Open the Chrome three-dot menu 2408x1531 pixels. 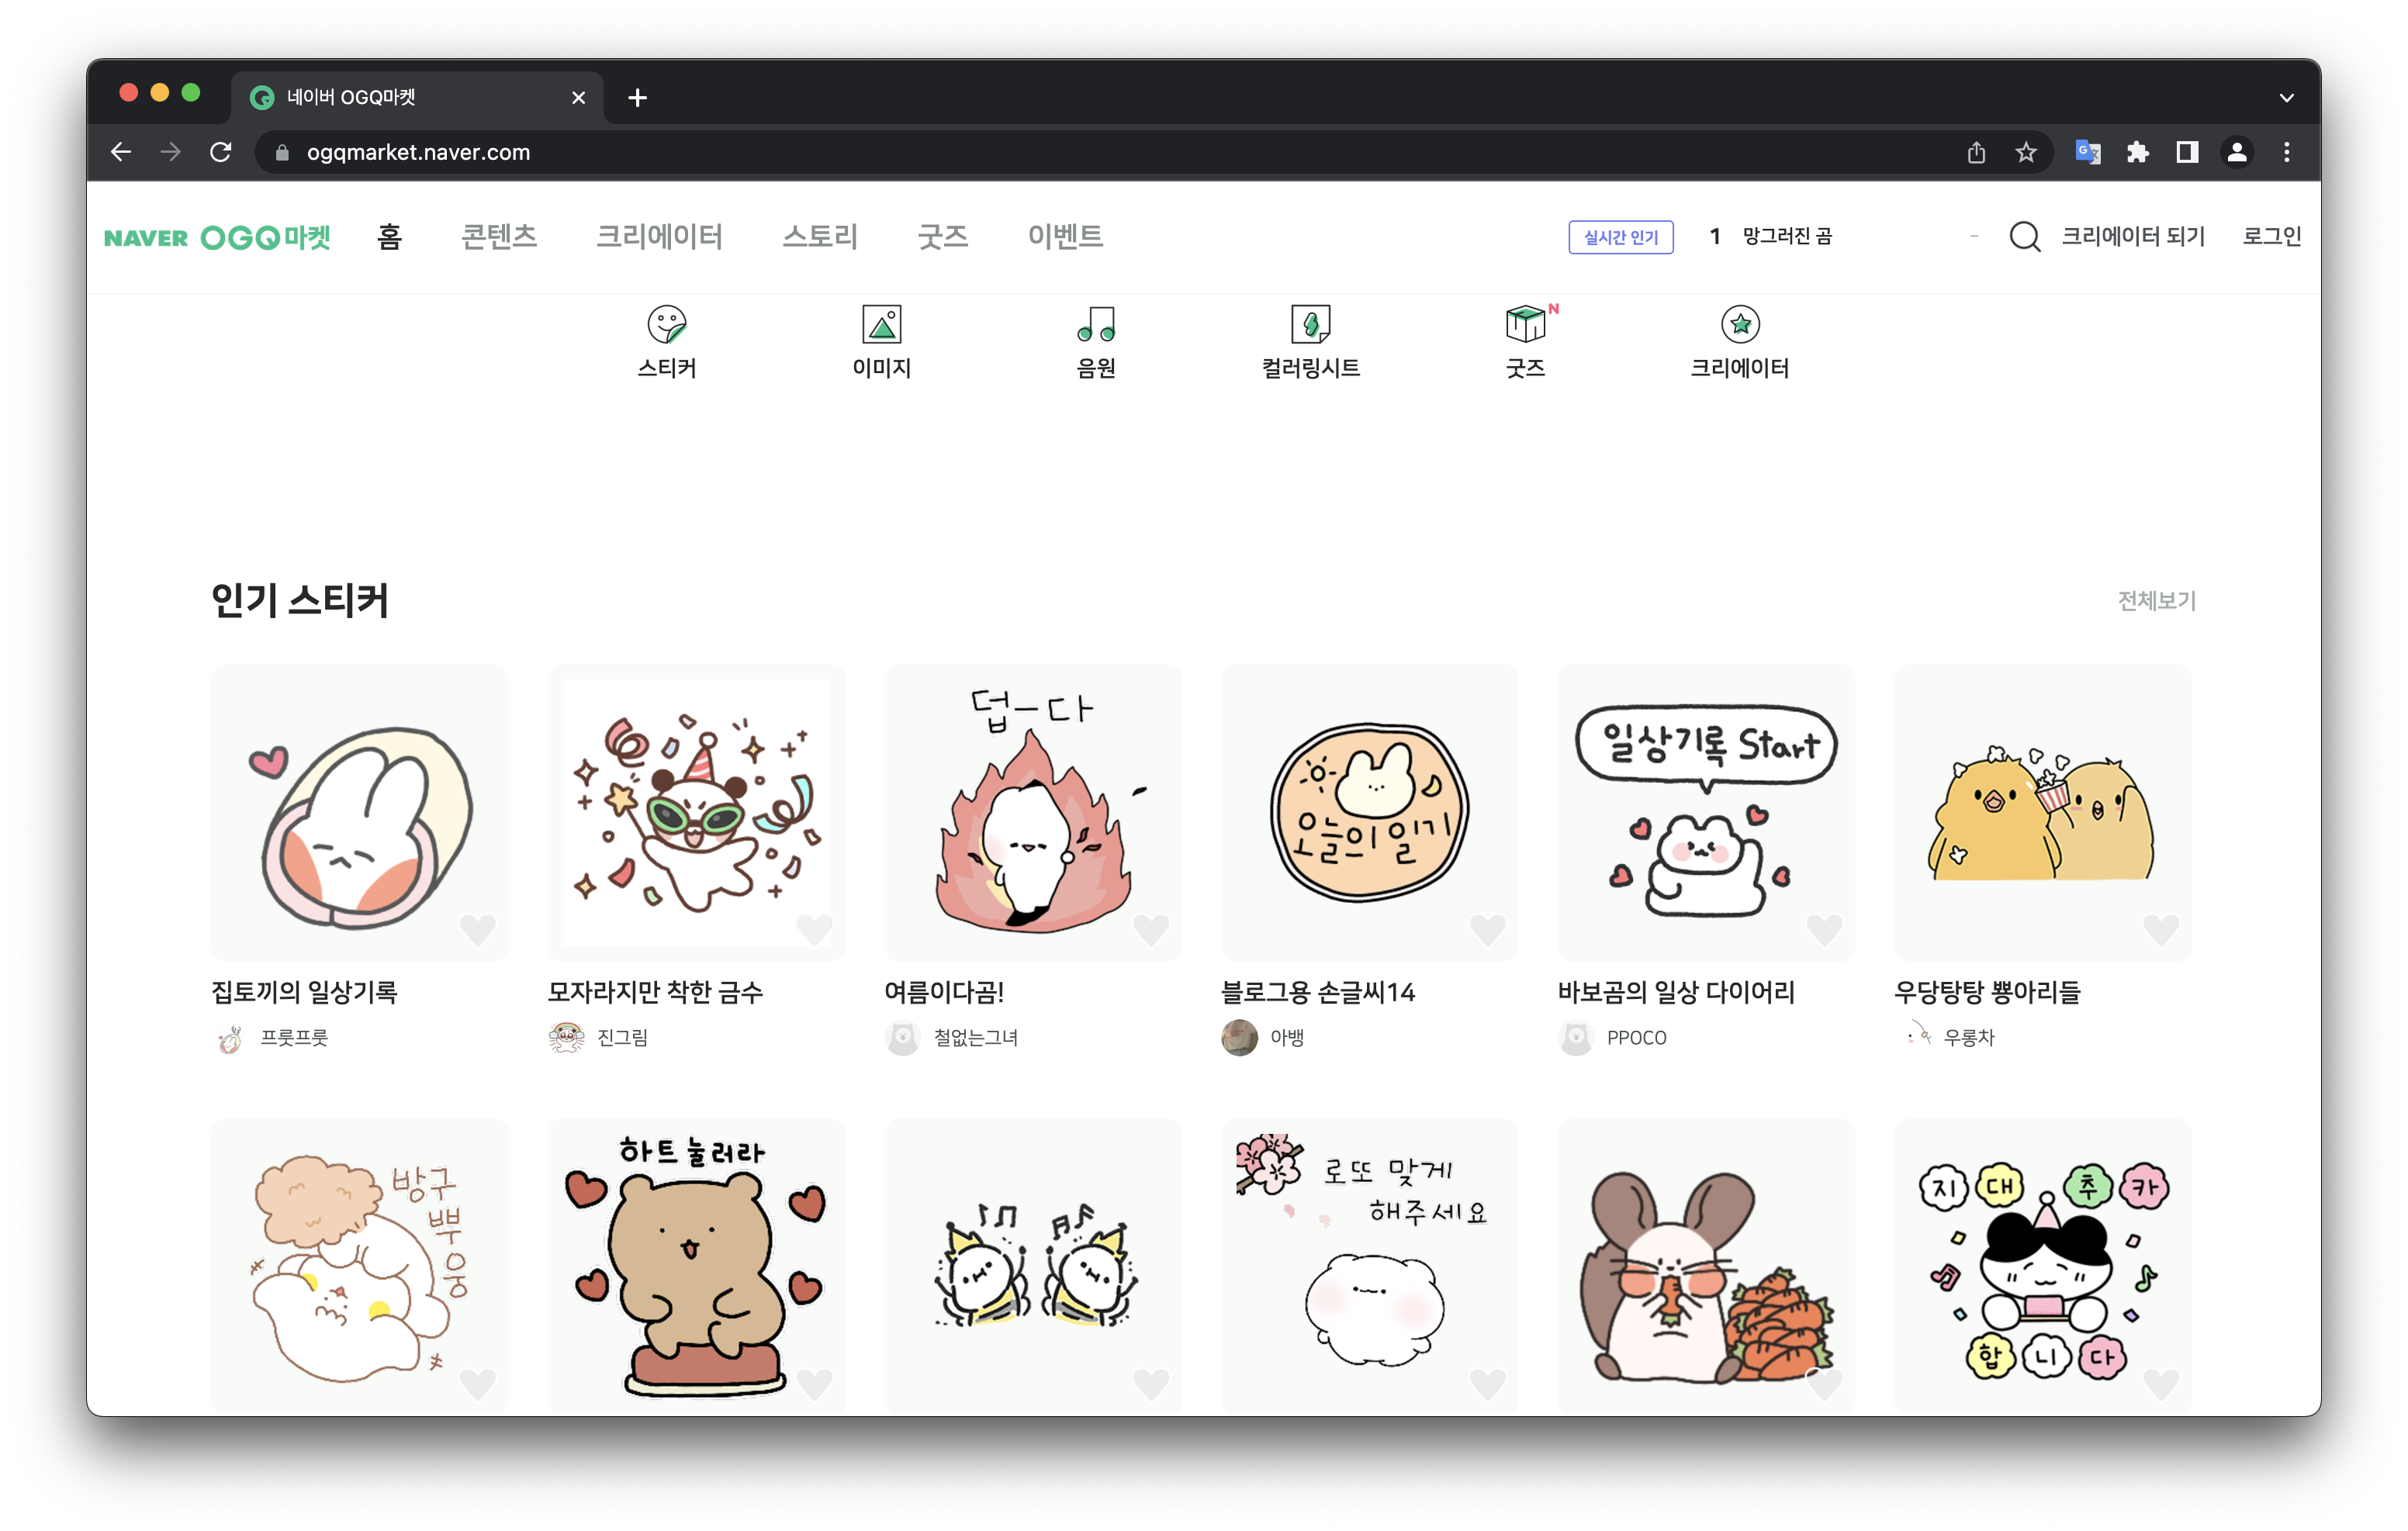coord(2286,152)
